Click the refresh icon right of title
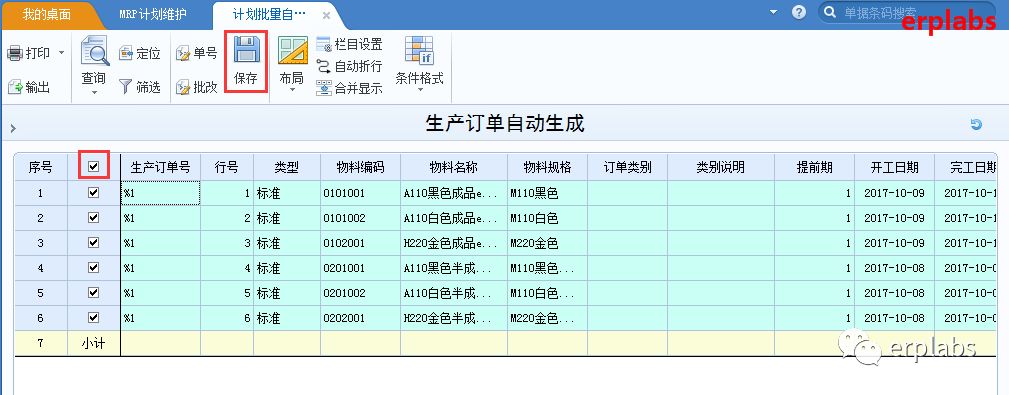 coord(976,125)
